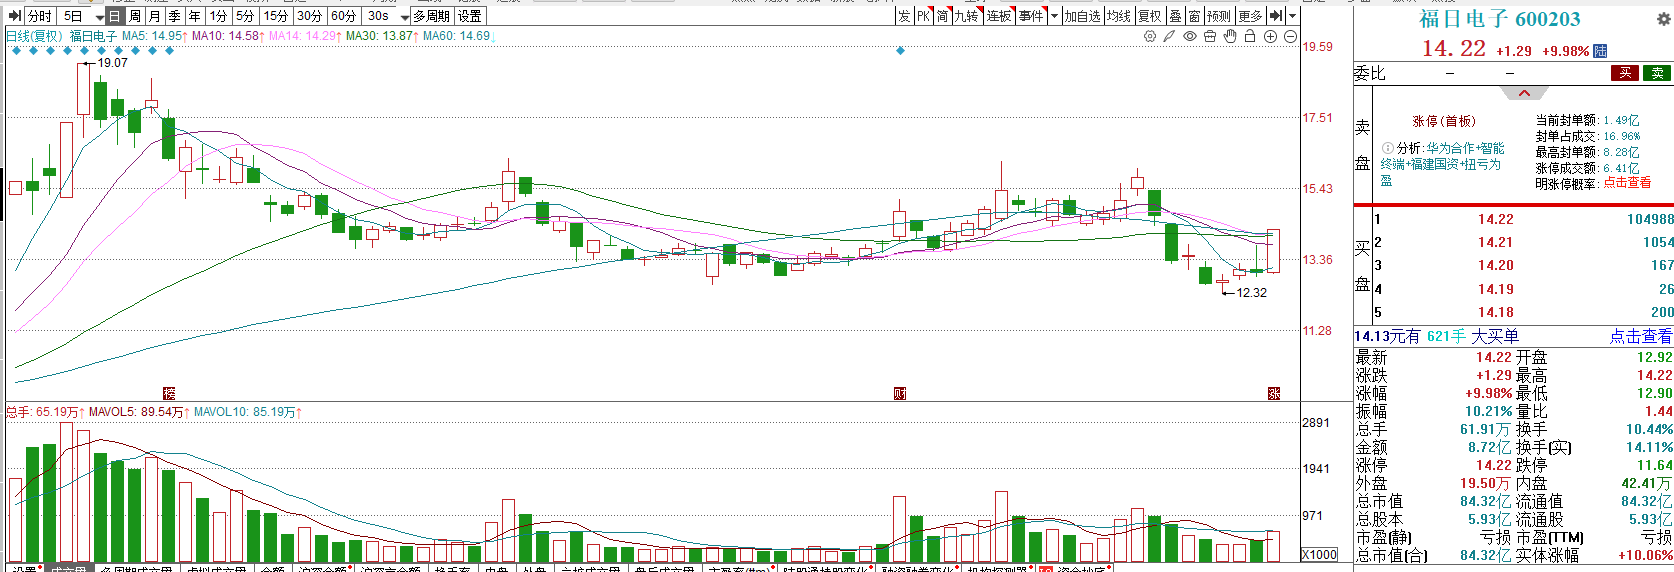This screenshot has height=572, width=1674.
Task: Click the red 买 buy button
Action: [1625, 73]
